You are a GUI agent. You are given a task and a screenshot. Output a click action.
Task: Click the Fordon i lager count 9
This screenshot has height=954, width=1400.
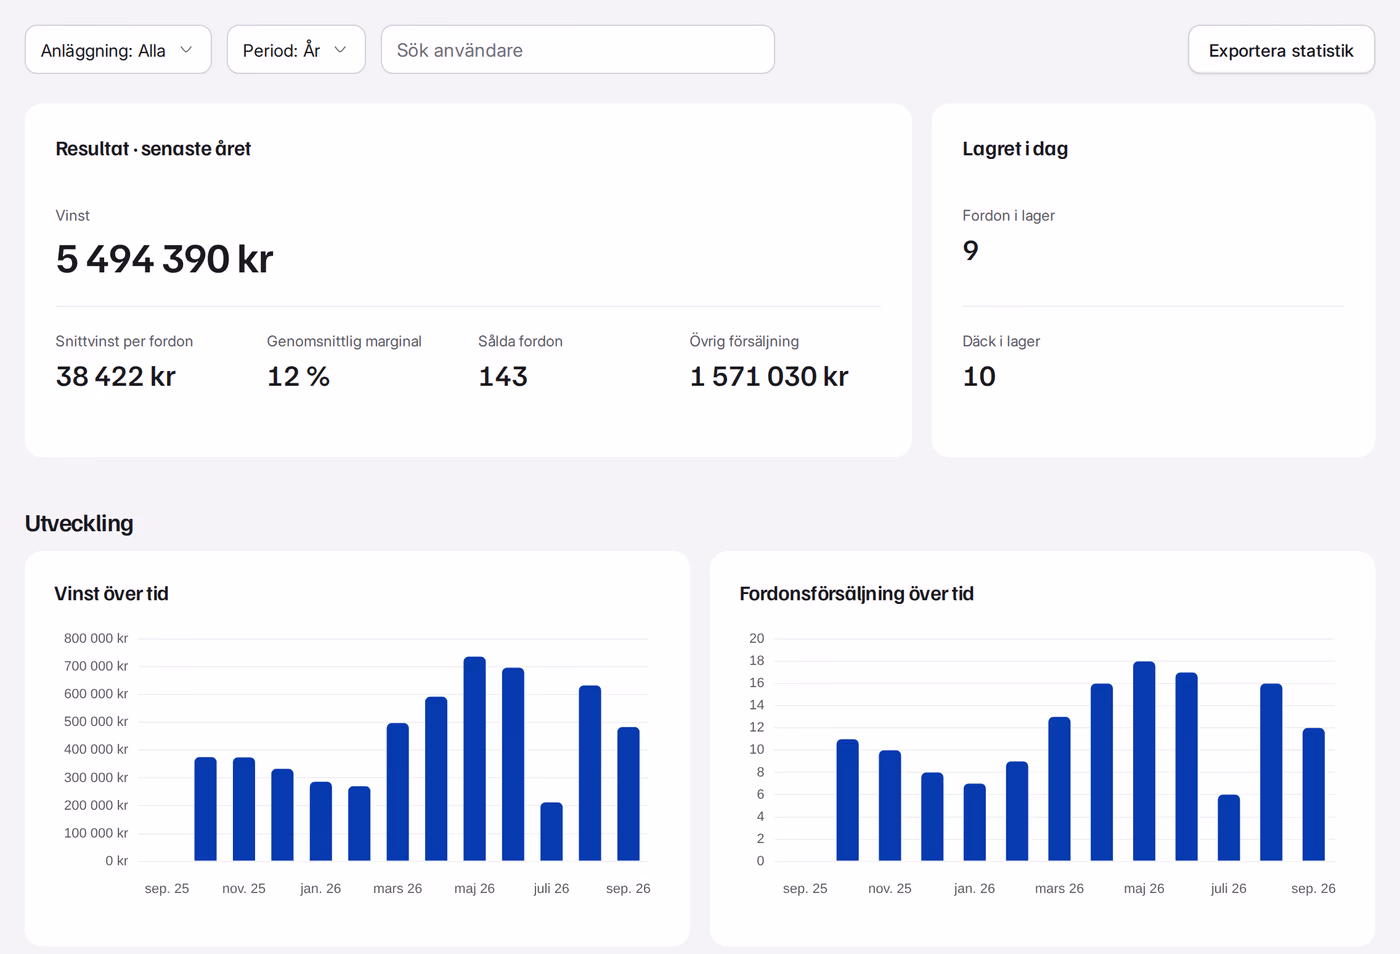[970, 250]
